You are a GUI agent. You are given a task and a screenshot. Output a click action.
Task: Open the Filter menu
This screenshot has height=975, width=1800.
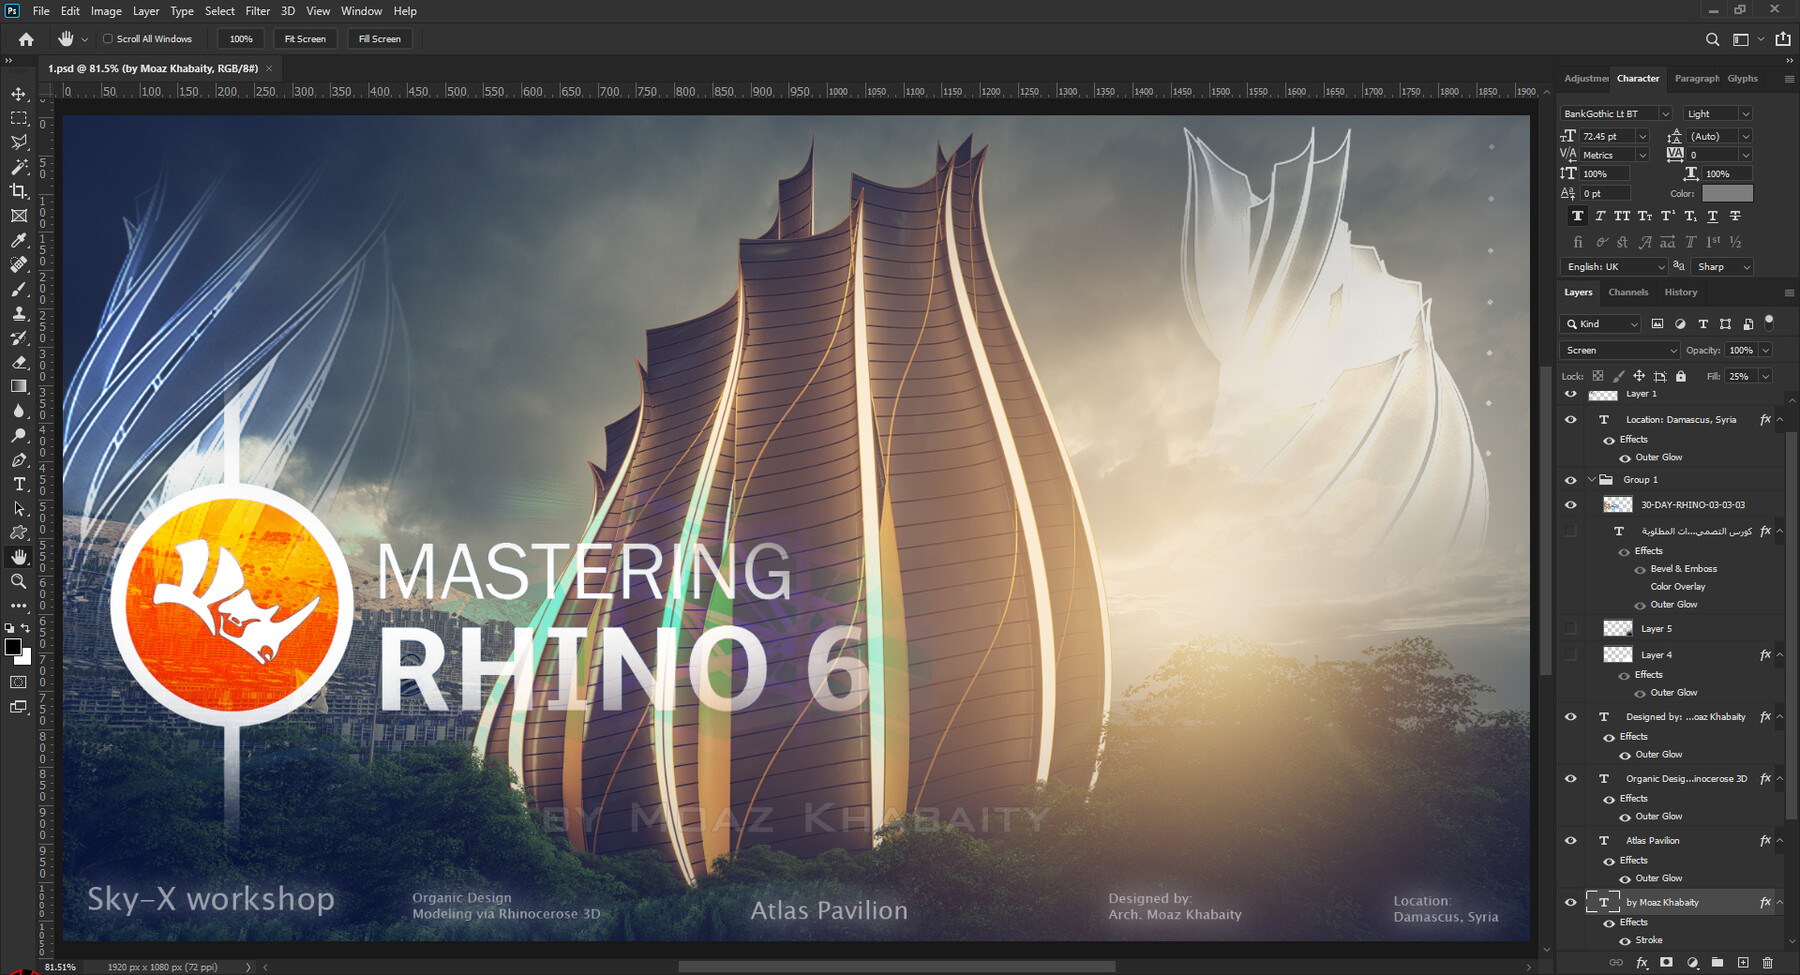pos(258,11)
